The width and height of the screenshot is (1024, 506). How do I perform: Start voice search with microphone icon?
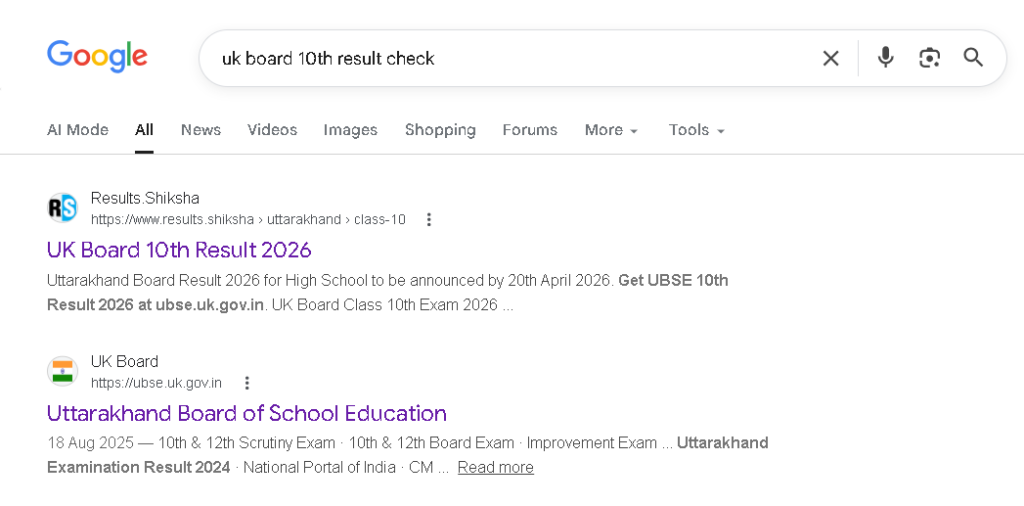pos(885,58)
